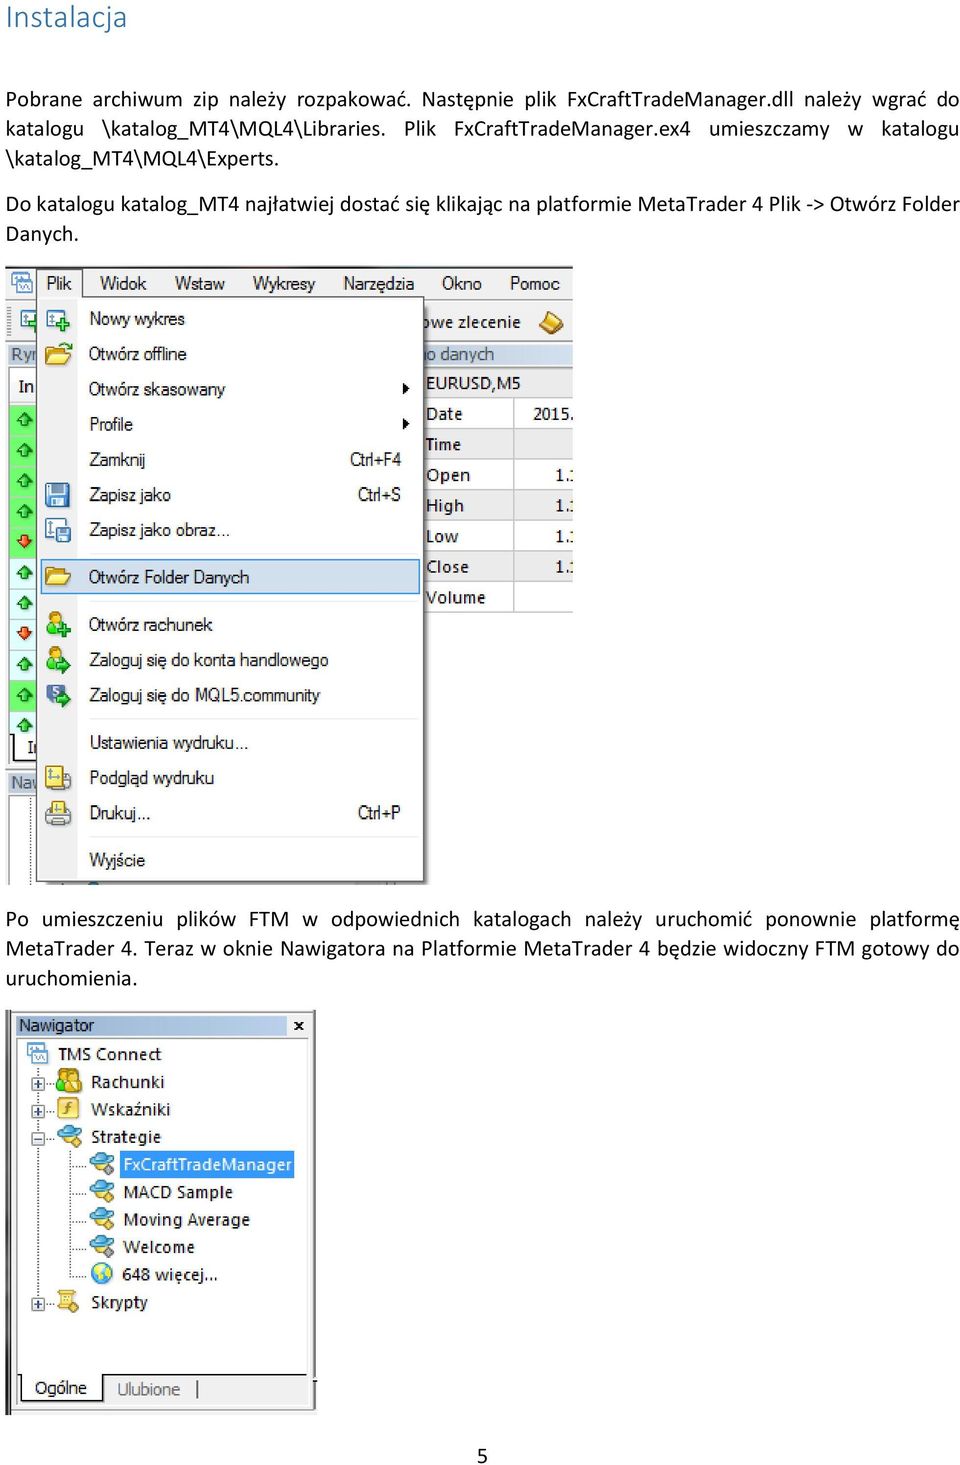960x1465 pixels.
Task: Click the new chart icon beside Nowy wykres
Action: pos(58,320)
